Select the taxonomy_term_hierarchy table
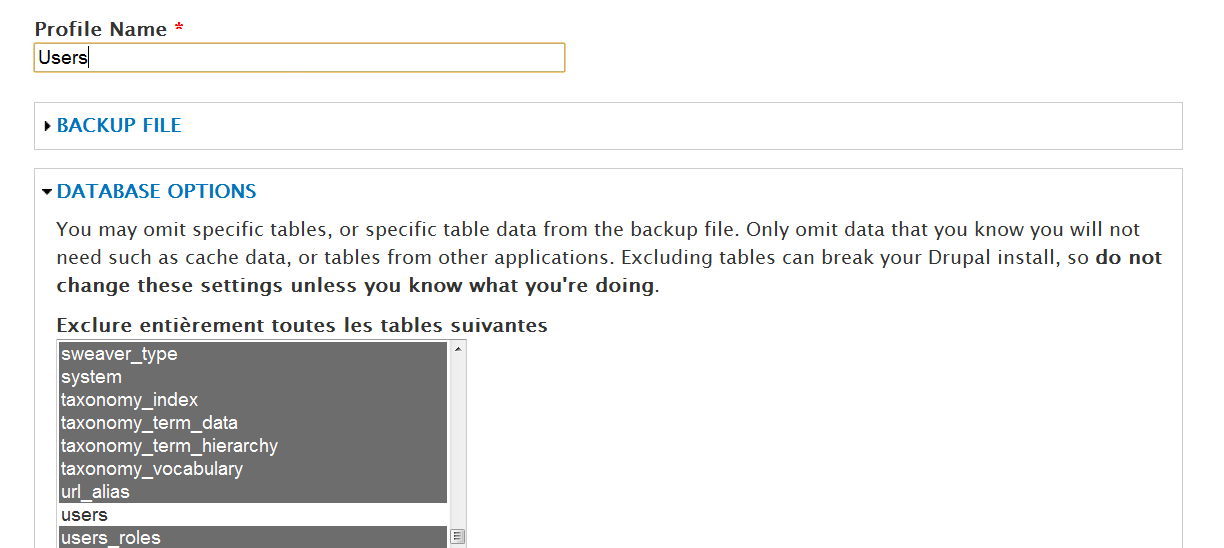This screenshot has width=1224, height=548. tap(169, 446)
